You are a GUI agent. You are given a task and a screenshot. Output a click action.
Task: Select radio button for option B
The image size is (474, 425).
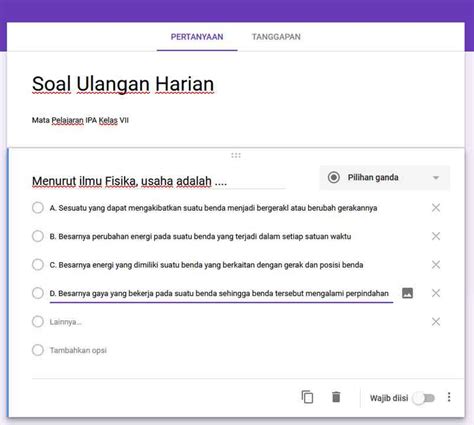click(x=38, y=236)
